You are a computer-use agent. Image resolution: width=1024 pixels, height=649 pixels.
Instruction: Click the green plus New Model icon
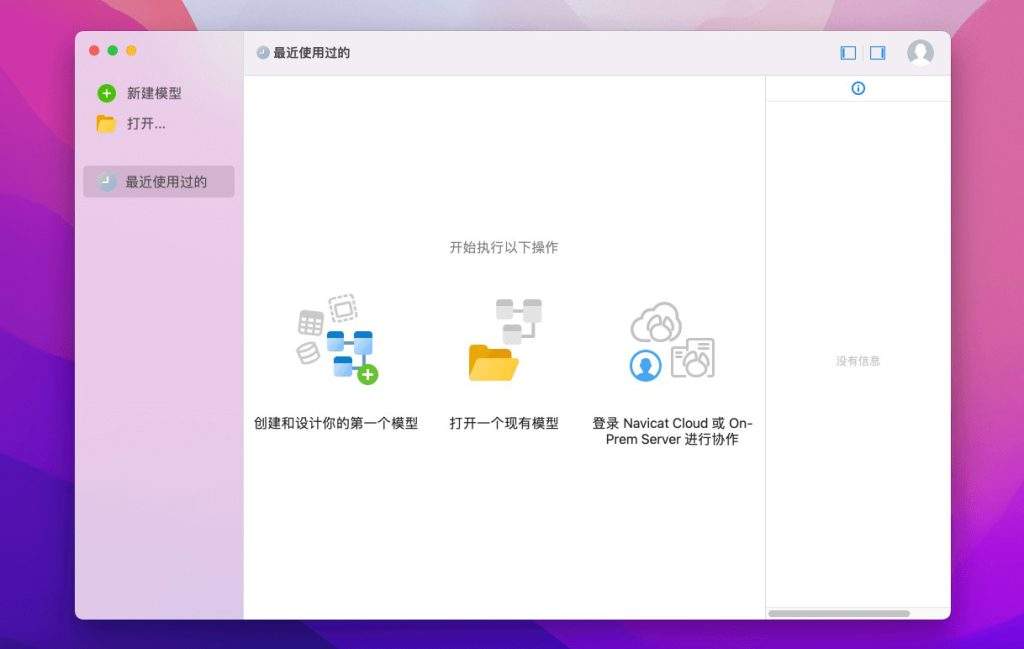(x=106, y=93)
